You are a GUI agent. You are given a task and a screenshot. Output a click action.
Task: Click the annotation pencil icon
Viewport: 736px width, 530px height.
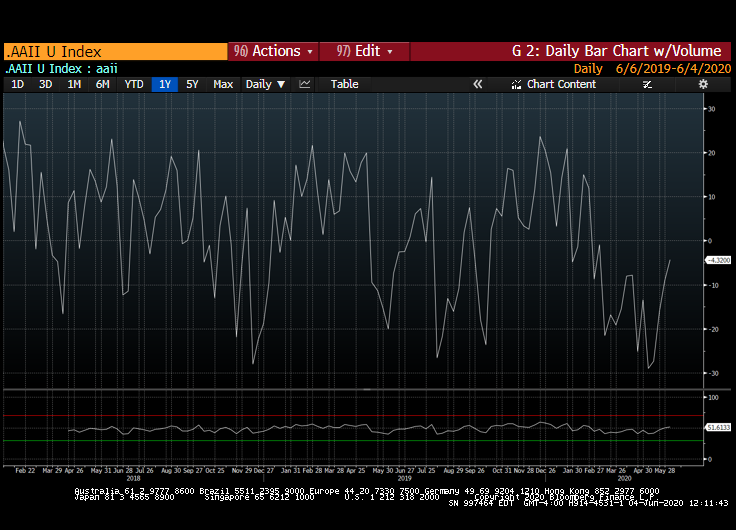(647, 84)
